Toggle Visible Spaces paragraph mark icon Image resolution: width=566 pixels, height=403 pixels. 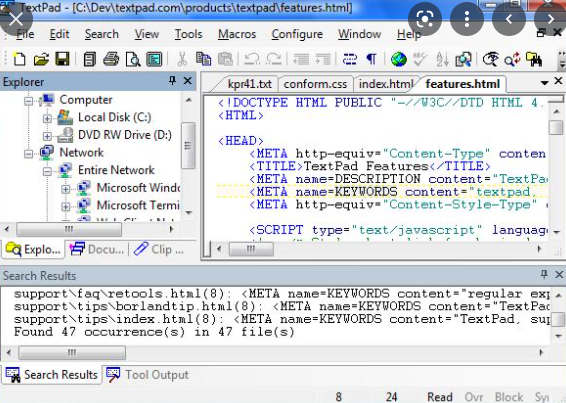point(371,59)
